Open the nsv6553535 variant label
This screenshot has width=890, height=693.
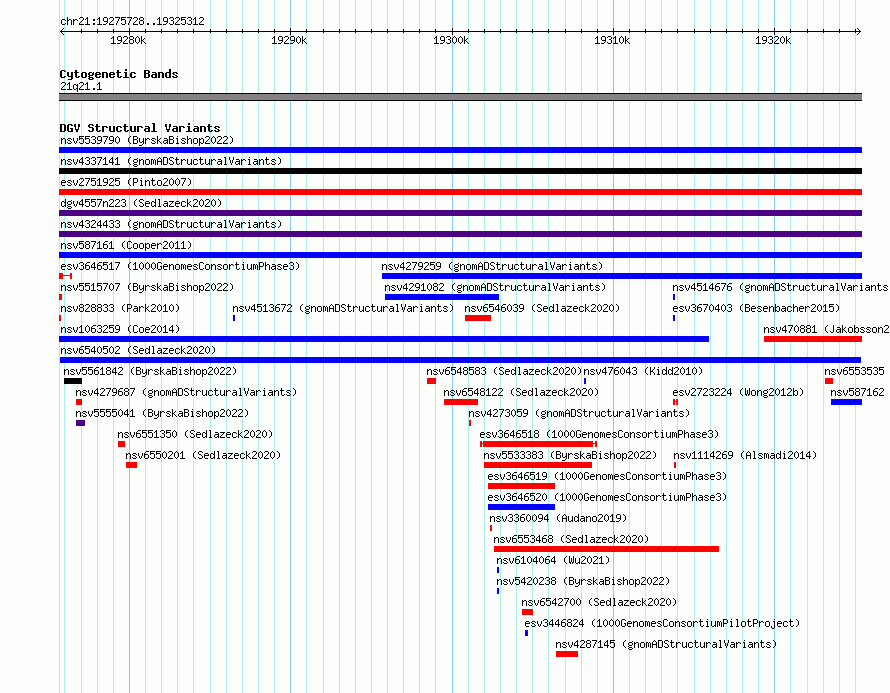(x=854, y=371)
